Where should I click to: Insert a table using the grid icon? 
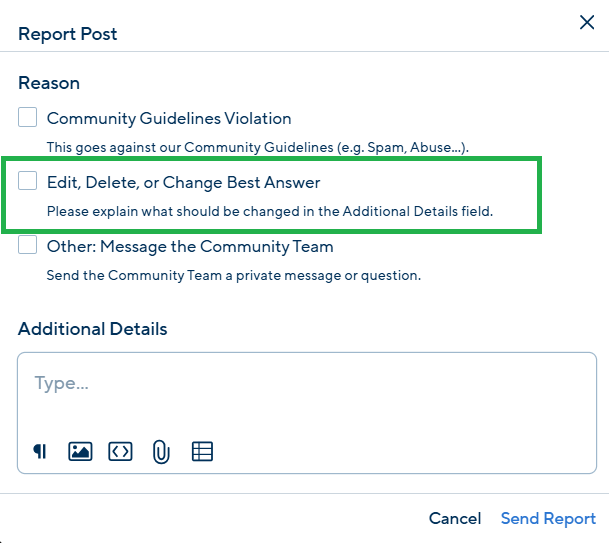202,451
